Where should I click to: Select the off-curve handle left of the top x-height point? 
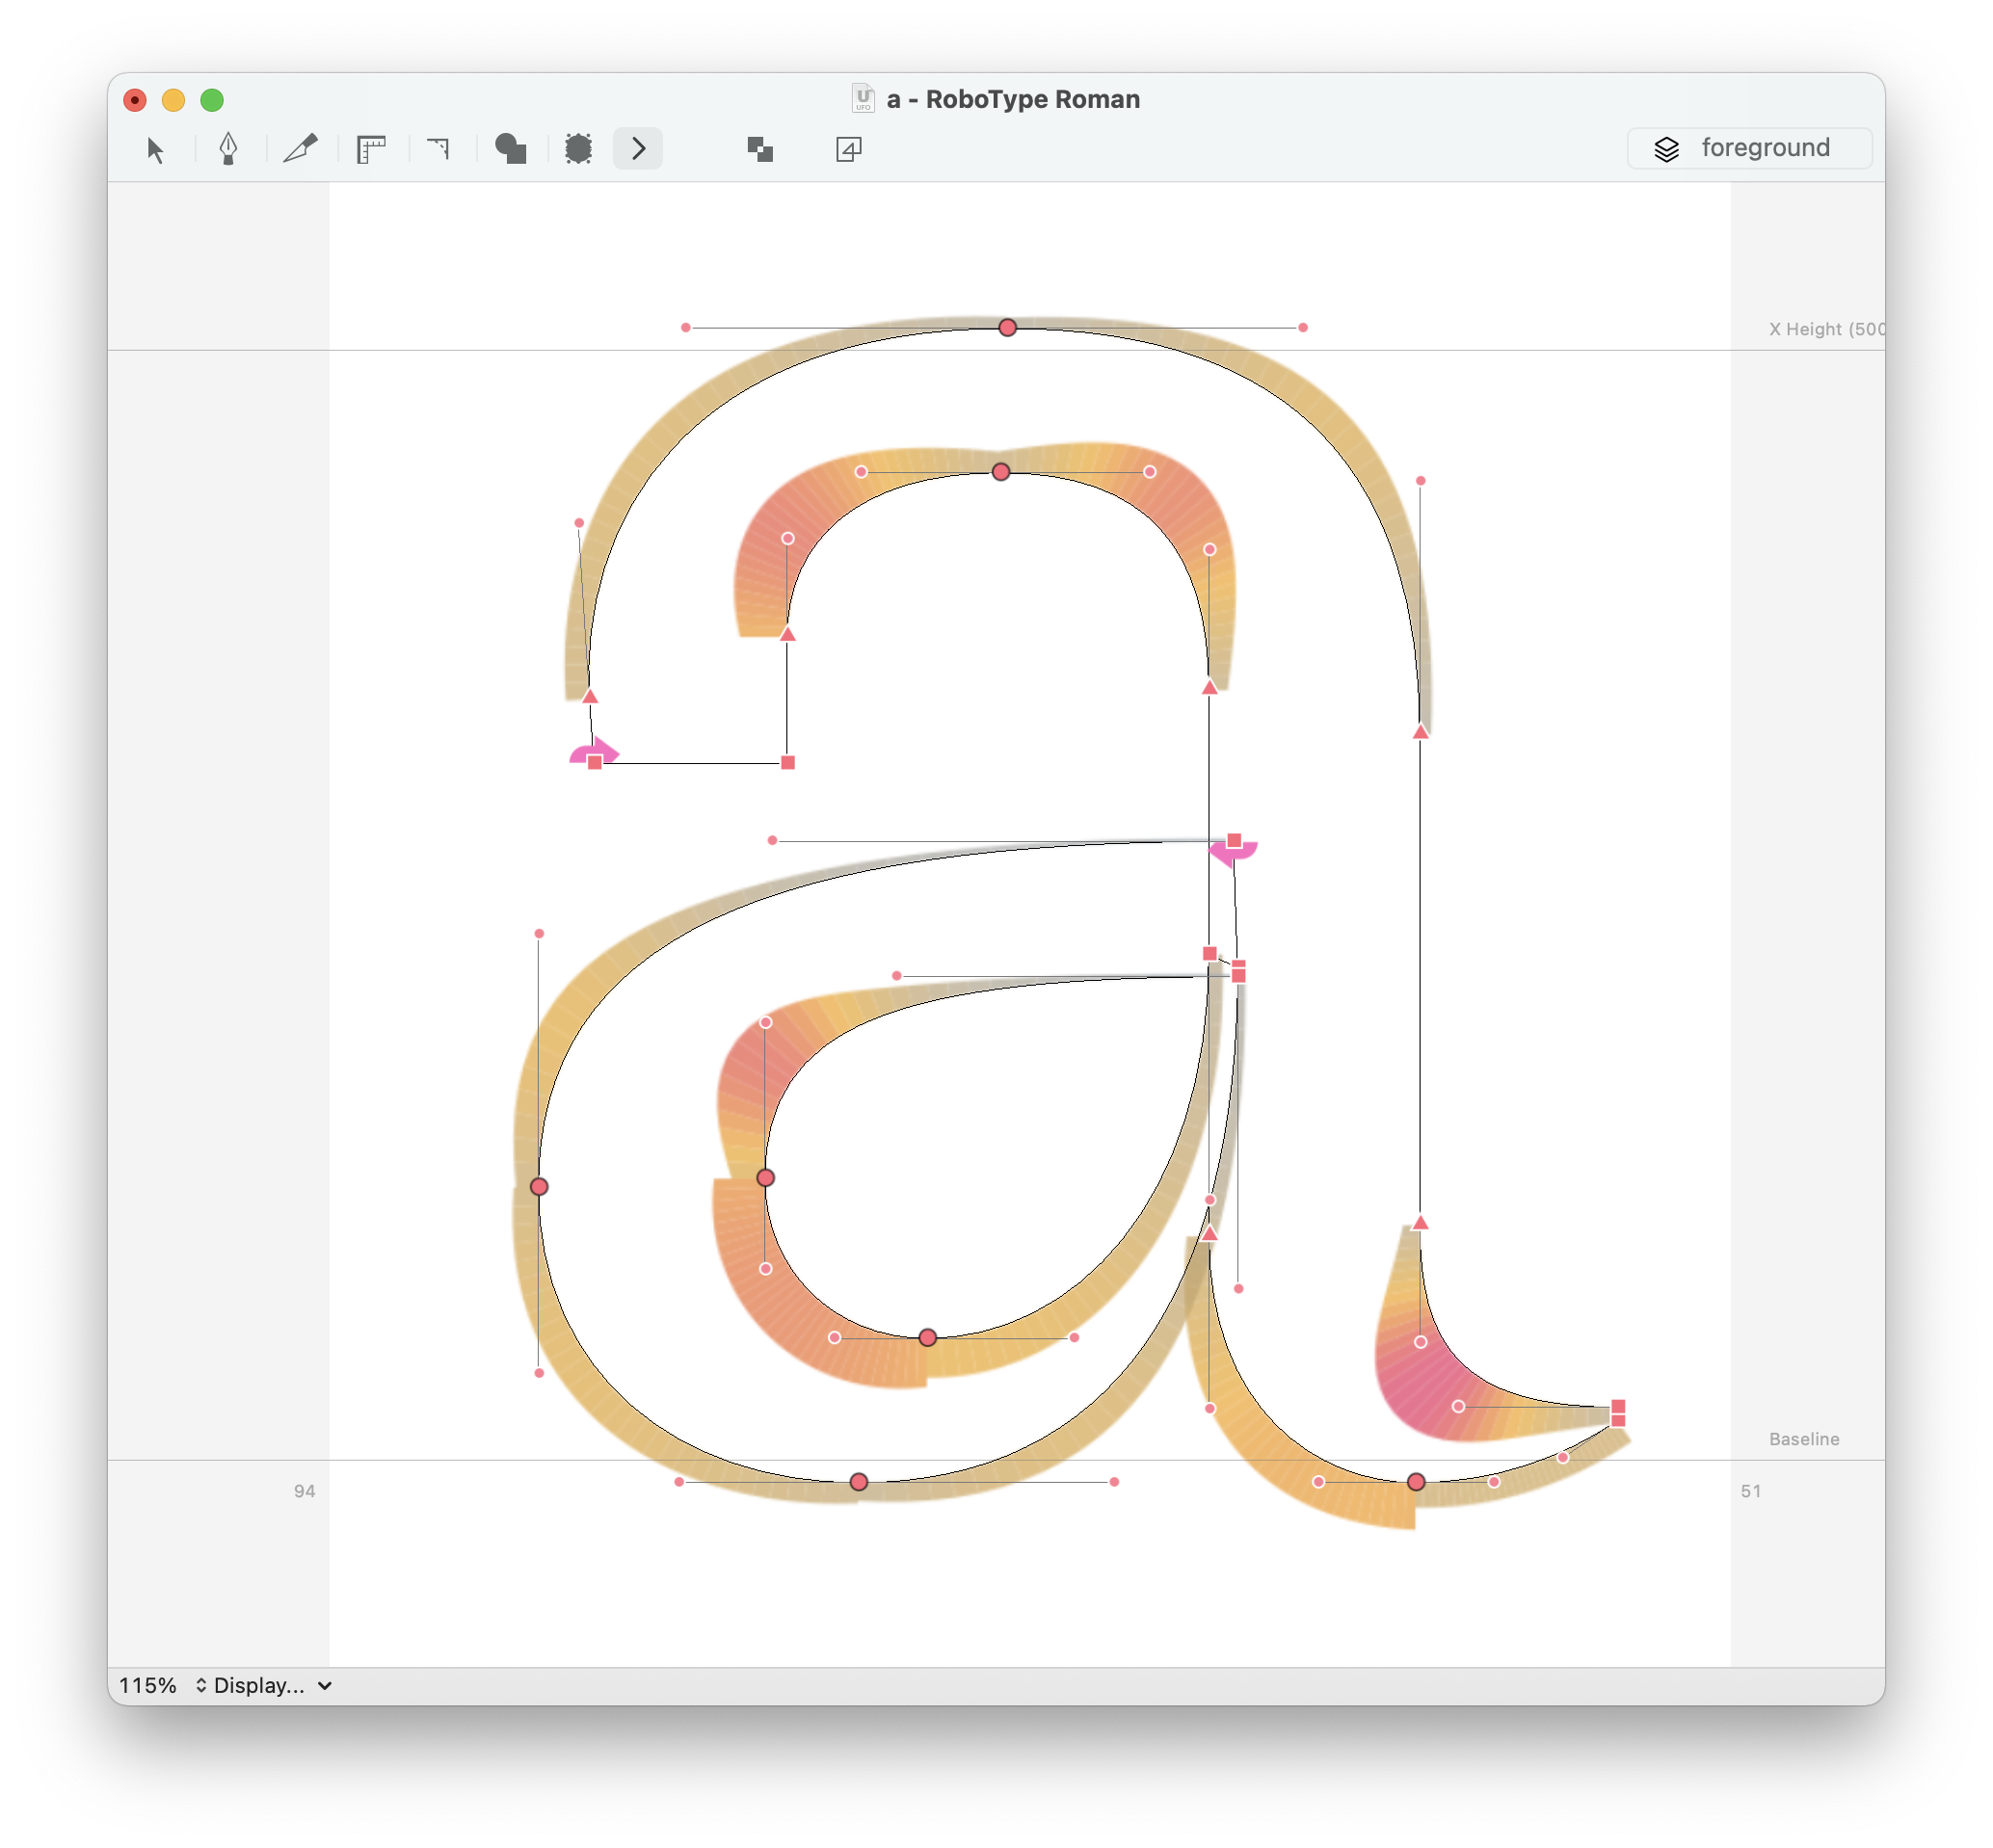[x=685, y=327]
